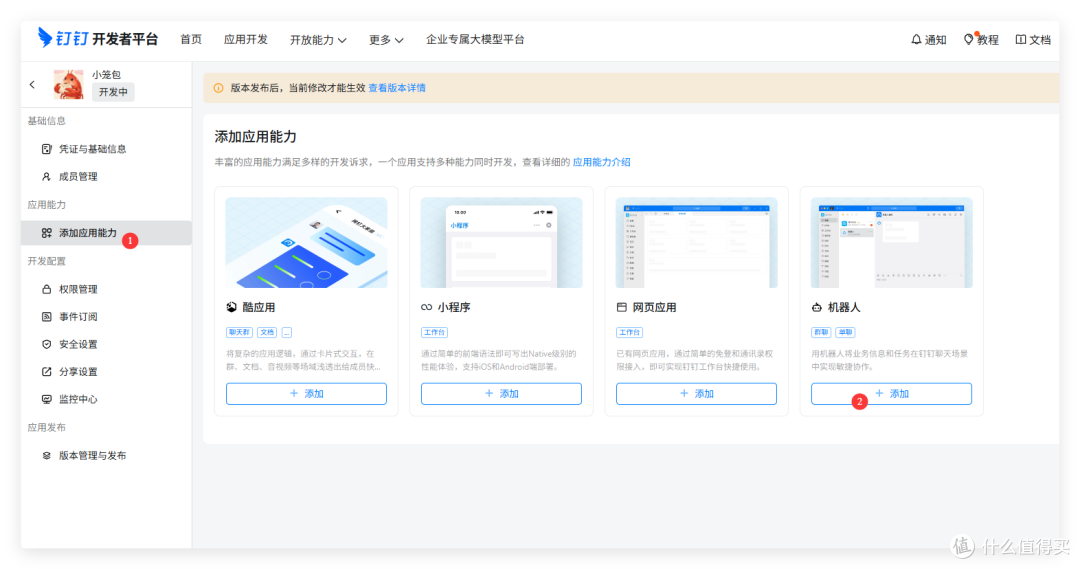Click the 工作台 tag on 小程序 card
Viewport: 1080px width, 569px height.
(x=435, y=333)
